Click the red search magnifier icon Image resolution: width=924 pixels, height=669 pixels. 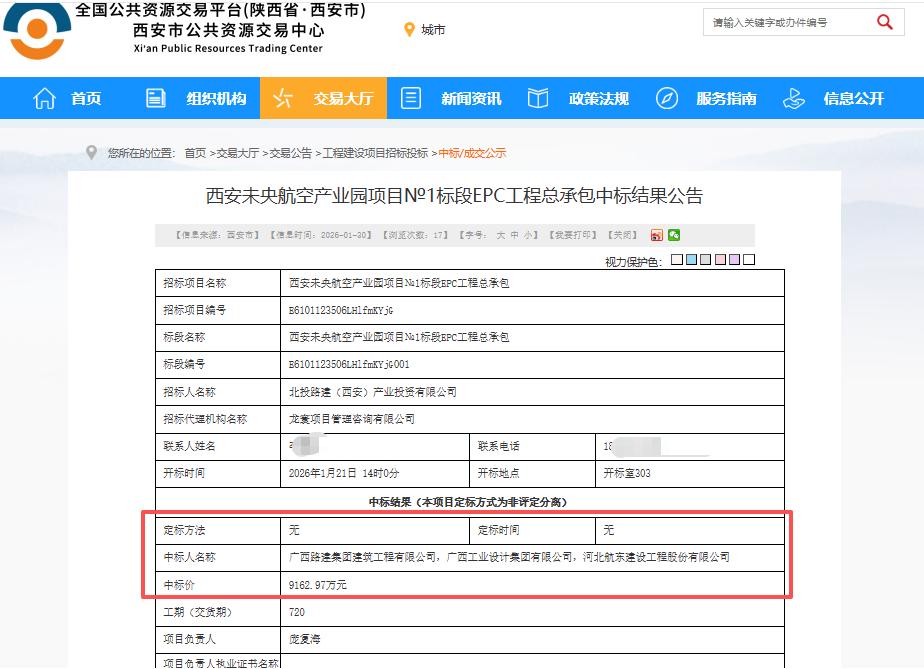(884, 21)
